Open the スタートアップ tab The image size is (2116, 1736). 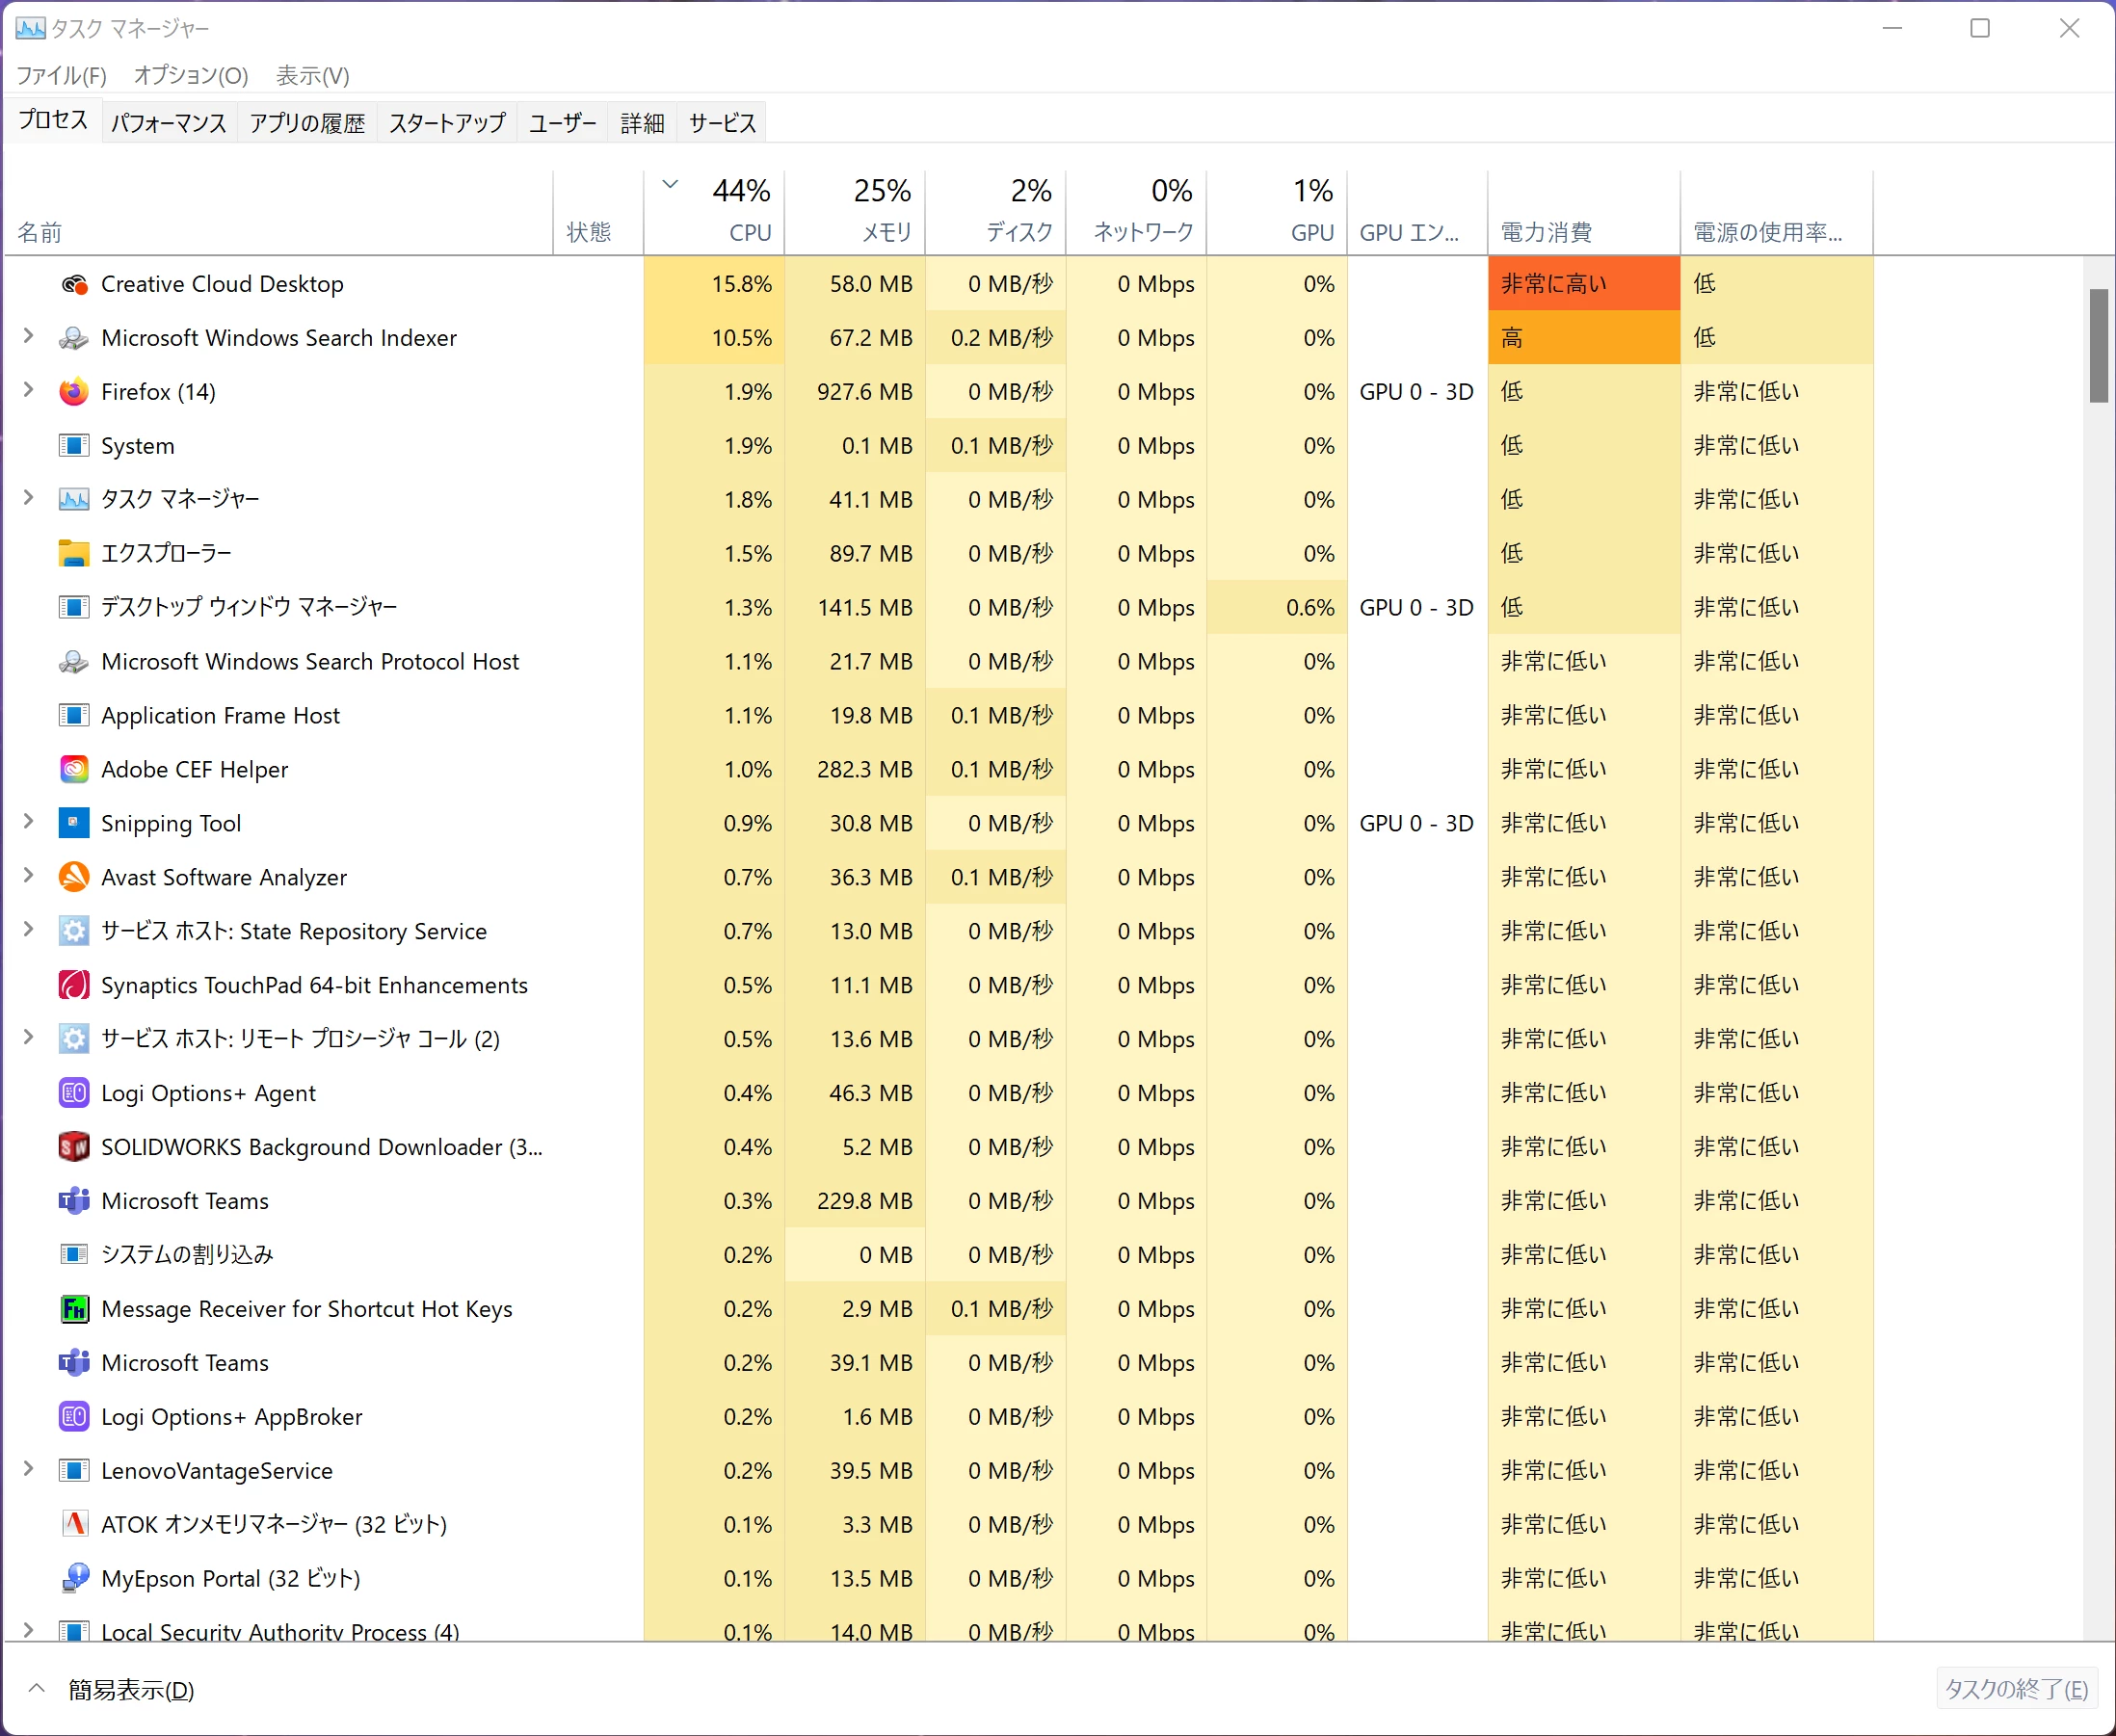447,123
